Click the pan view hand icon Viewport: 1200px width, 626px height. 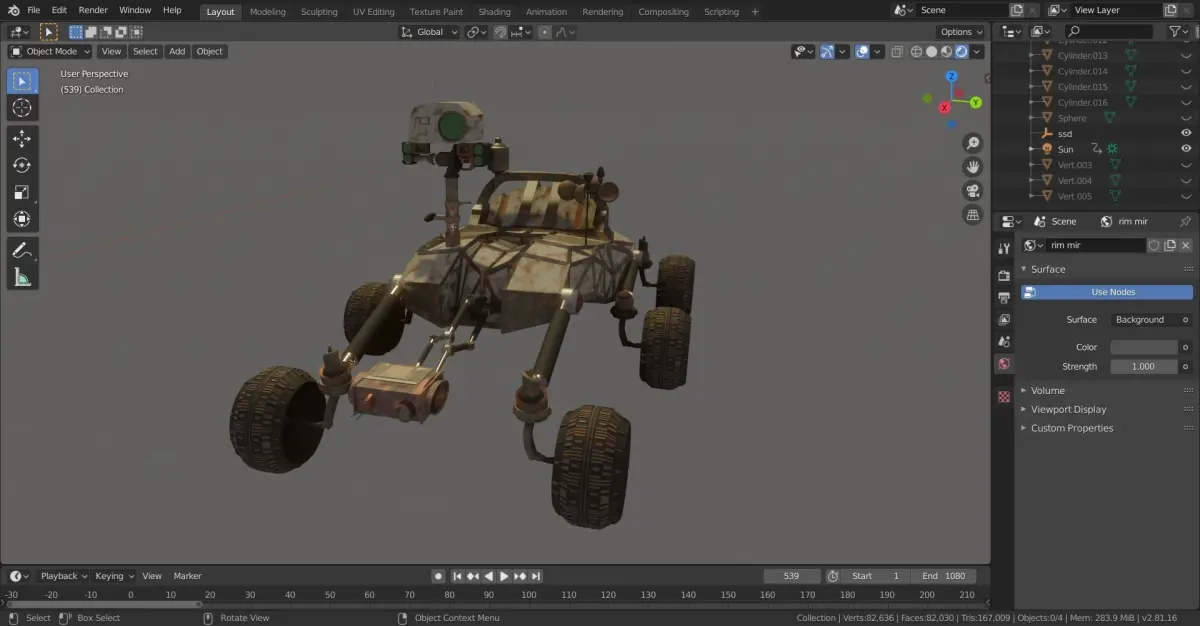pyautogui.click(x=972, y=167)
